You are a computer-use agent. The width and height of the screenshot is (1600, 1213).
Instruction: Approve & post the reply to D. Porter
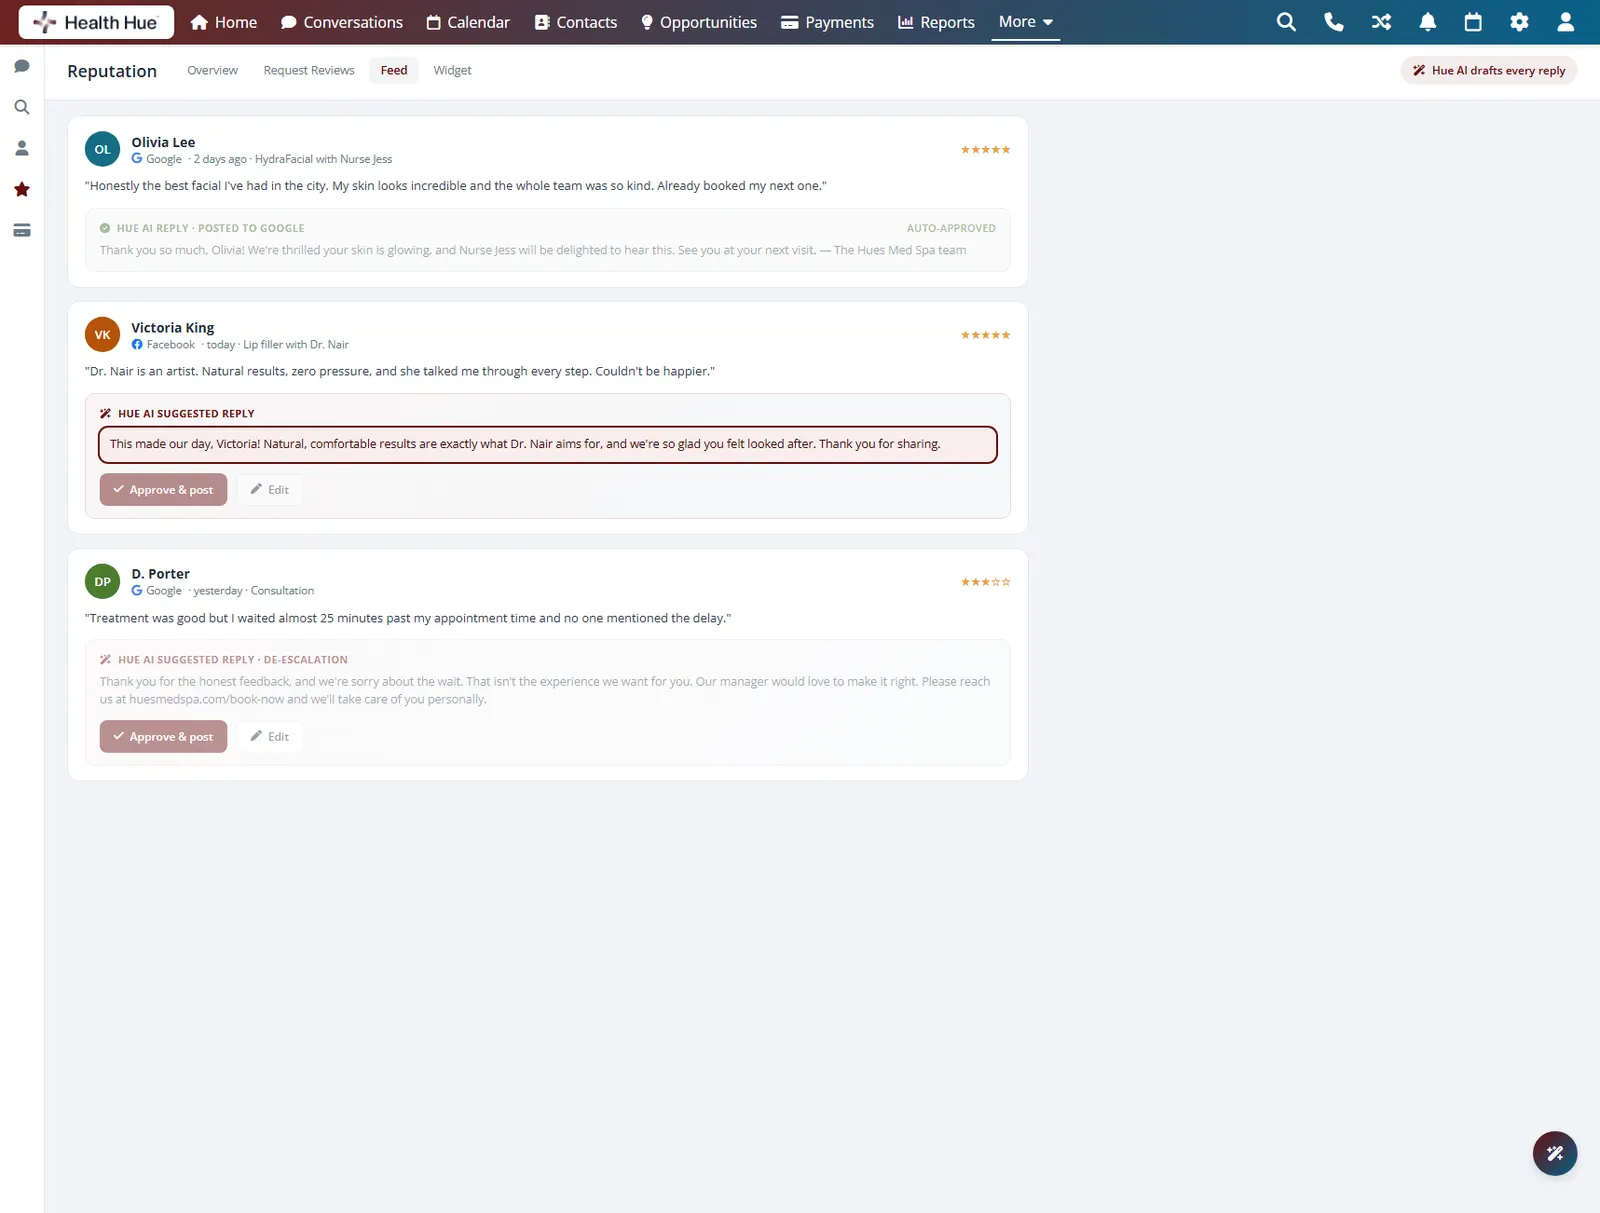point(163,736)
